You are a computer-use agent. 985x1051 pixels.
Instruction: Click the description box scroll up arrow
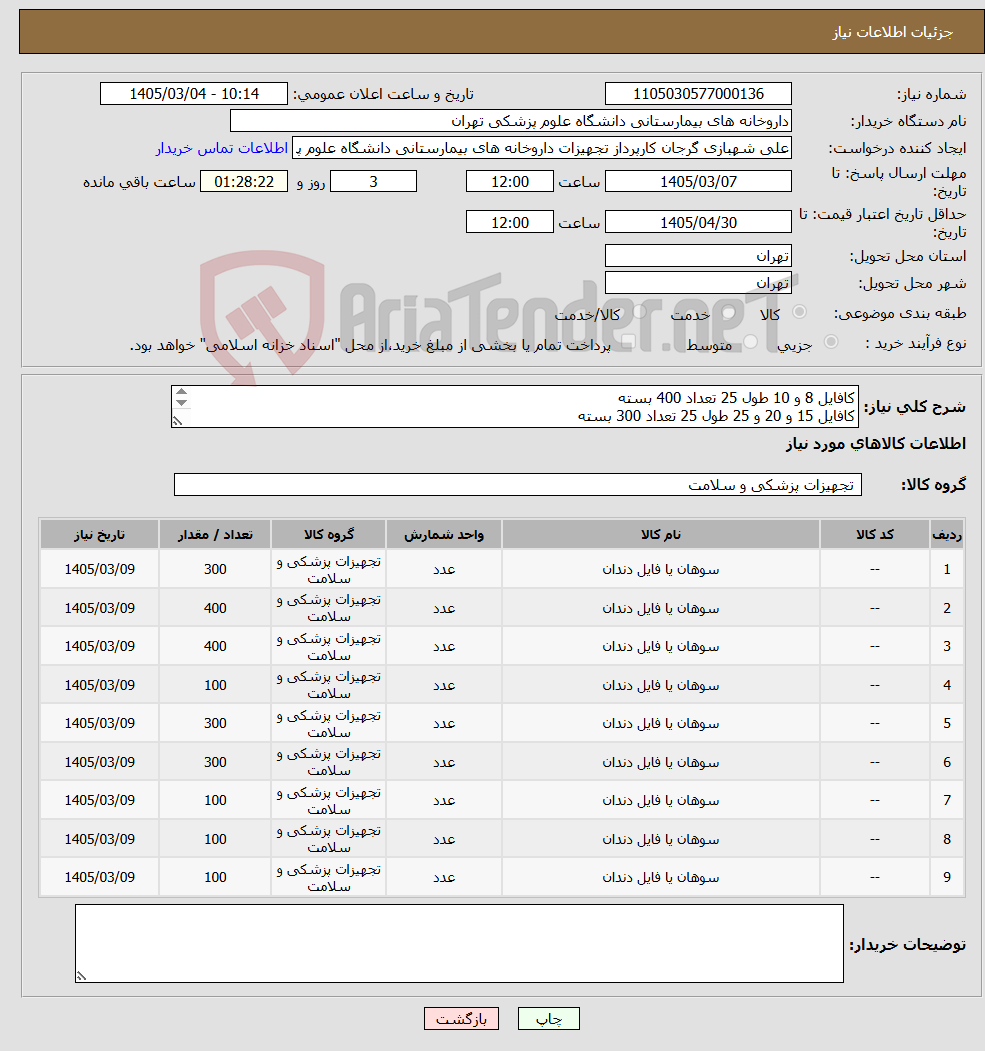(x=181, y=392)
